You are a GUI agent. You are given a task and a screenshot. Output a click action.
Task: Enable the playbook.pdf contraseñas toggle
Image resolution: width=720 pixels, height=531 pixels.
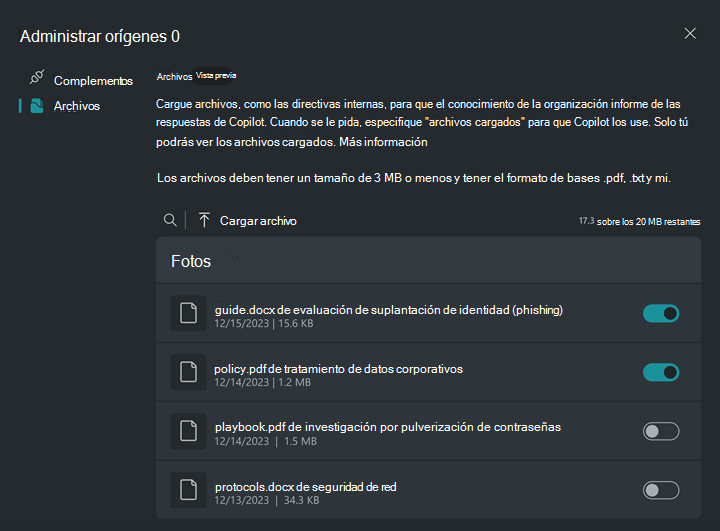click(x=661, y=431)
